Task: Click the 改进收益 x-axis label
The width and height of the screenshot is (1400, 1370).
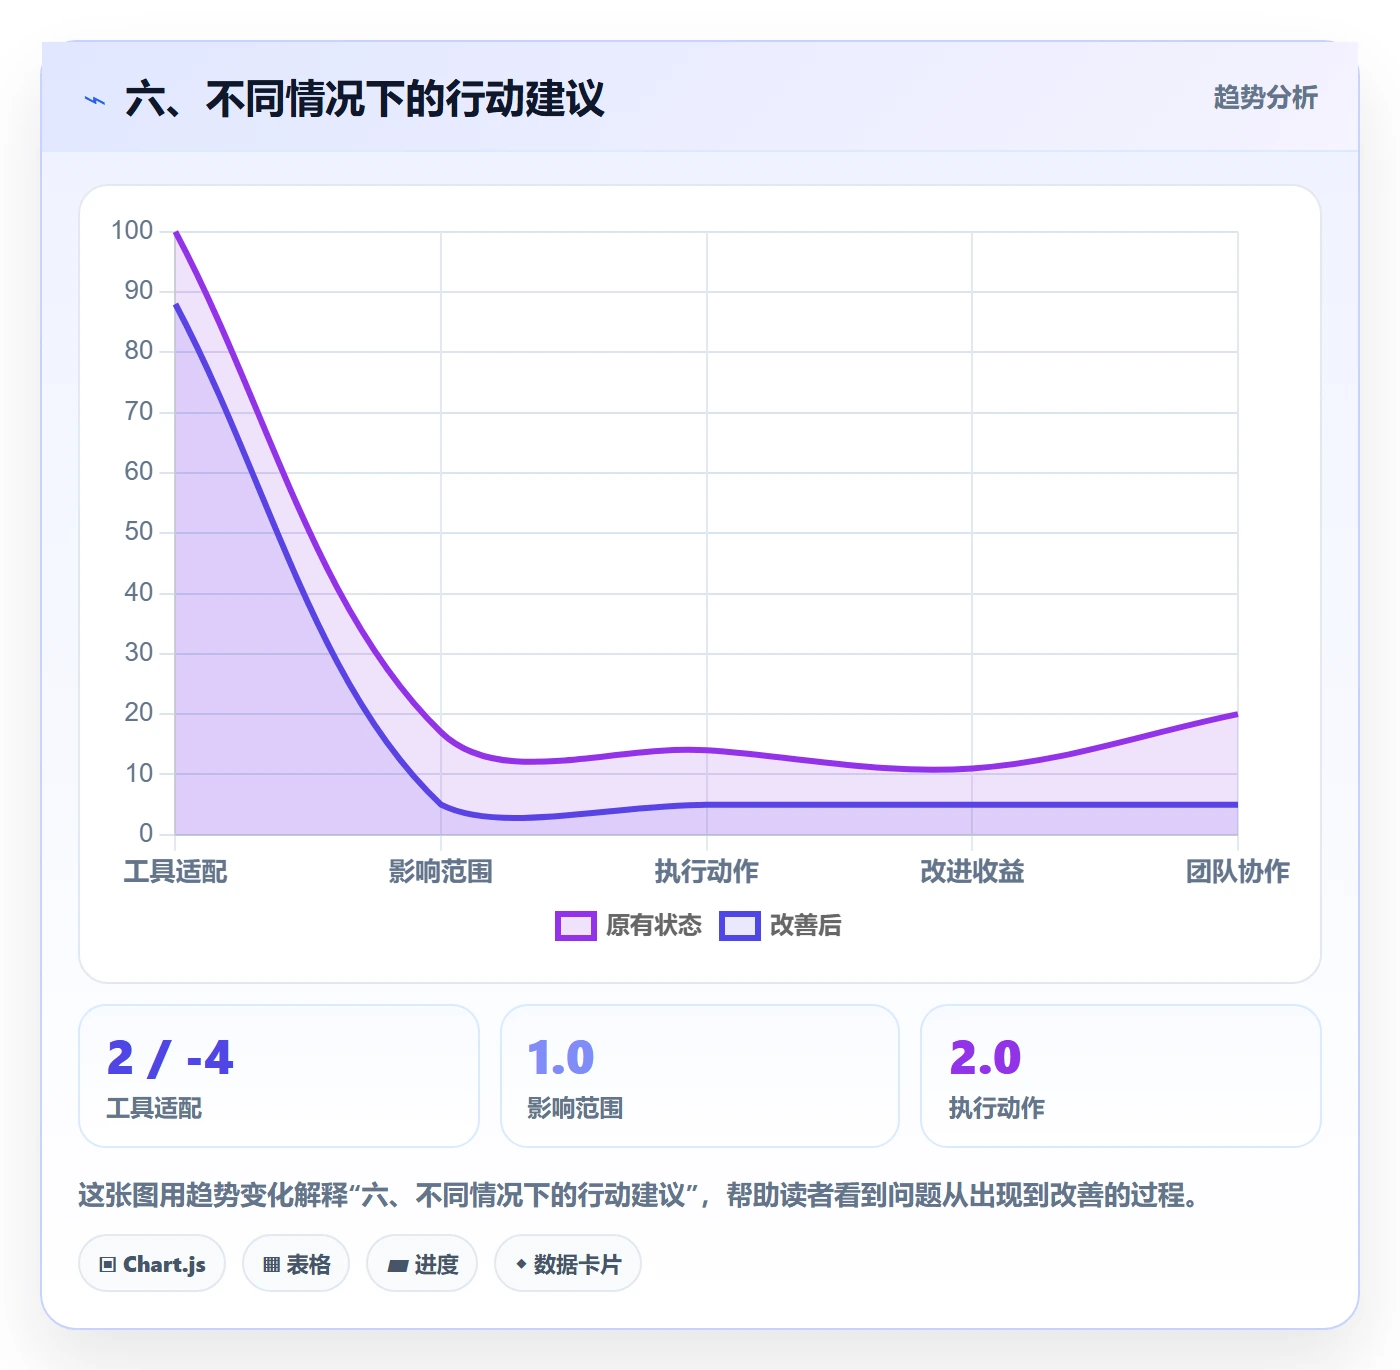Action: [x=972, y=872]
